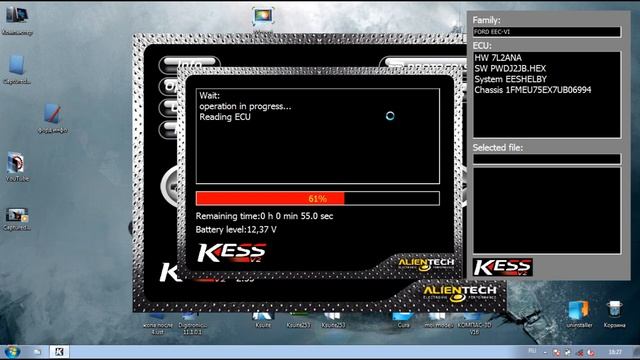Open the Digitronic 11.1.0.1 shortcut

click(x=193, y=324)
